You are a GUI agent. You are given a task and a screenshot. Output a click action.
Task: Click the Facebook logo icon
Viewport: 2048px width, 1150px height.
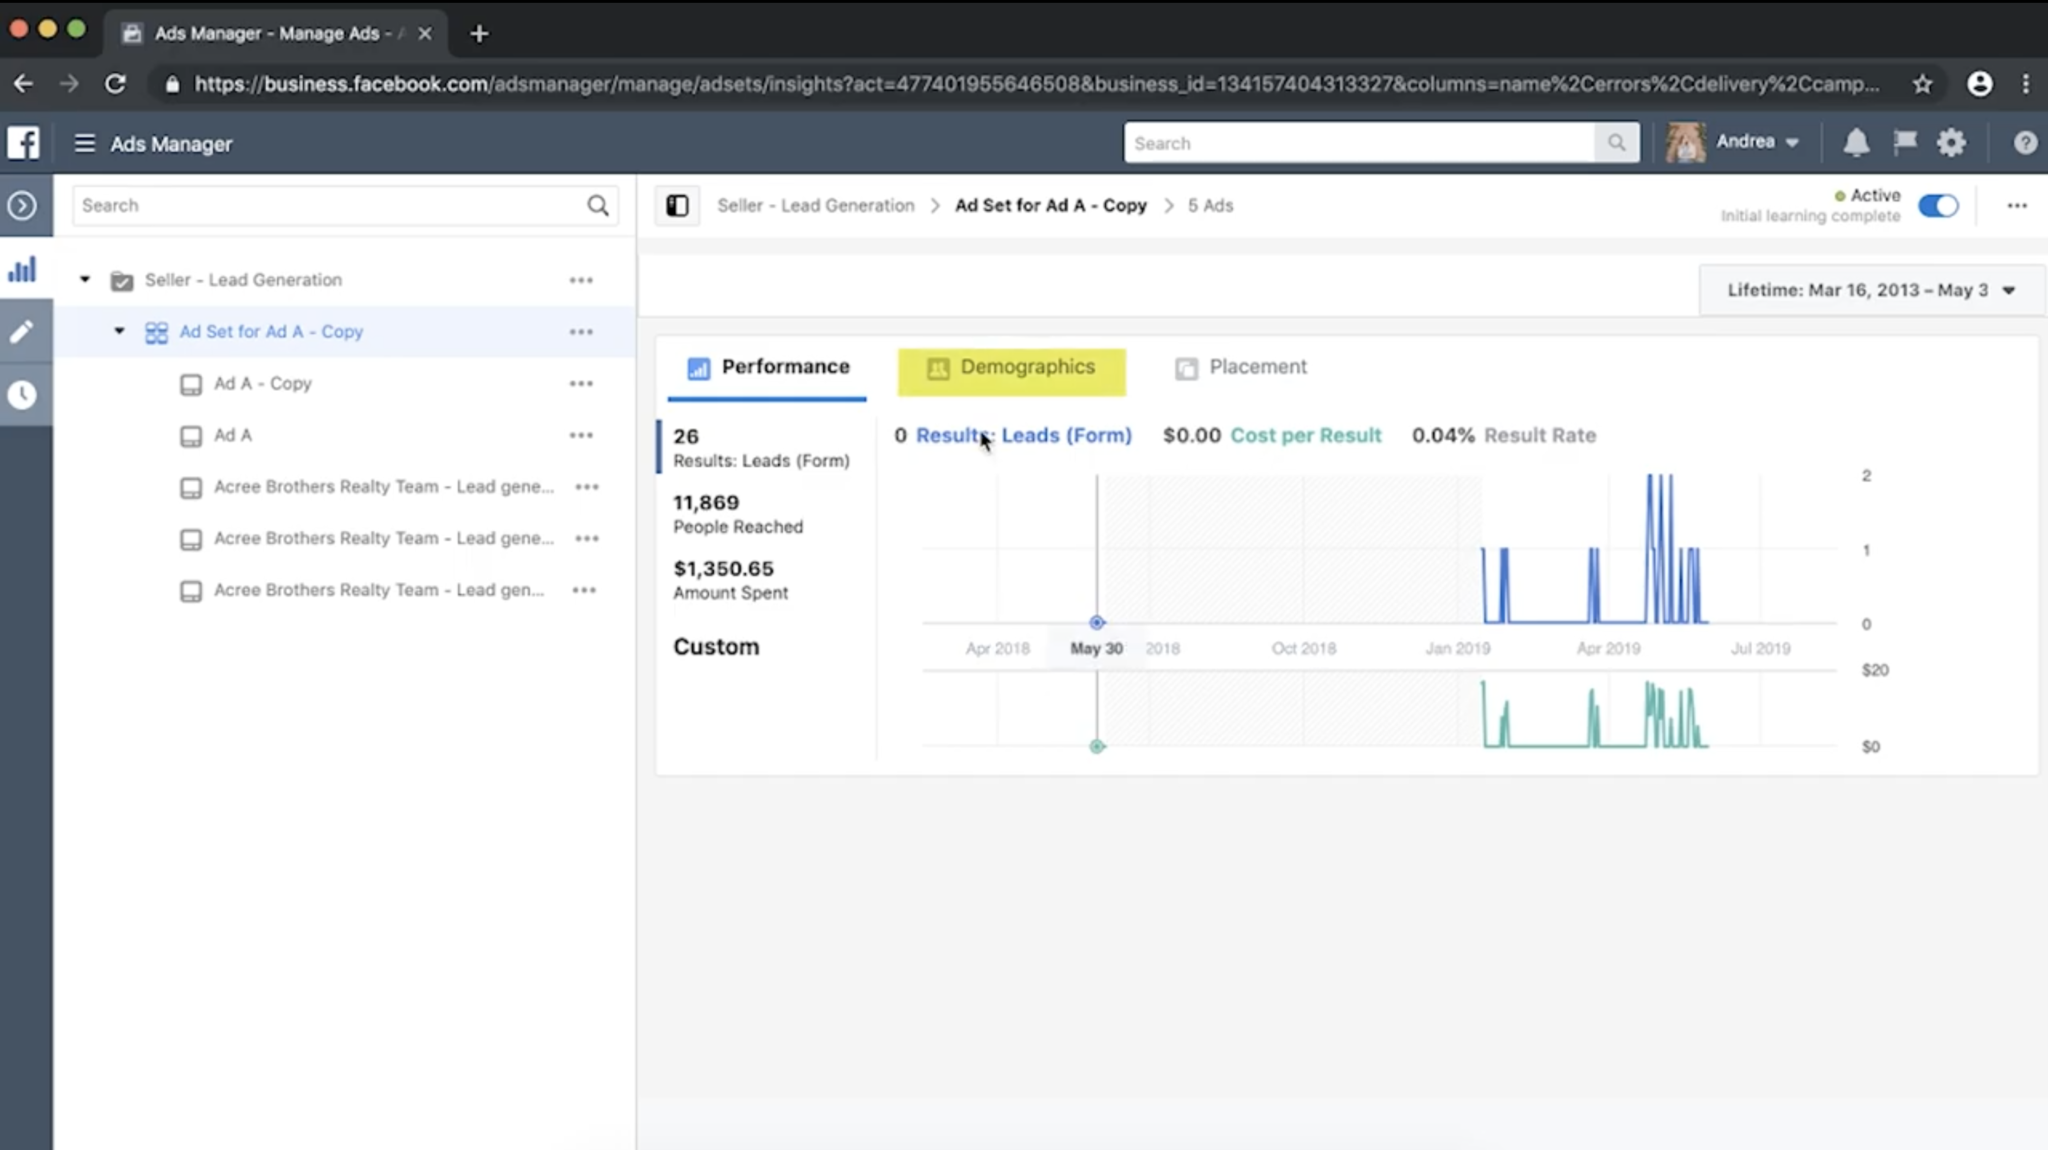23,142
